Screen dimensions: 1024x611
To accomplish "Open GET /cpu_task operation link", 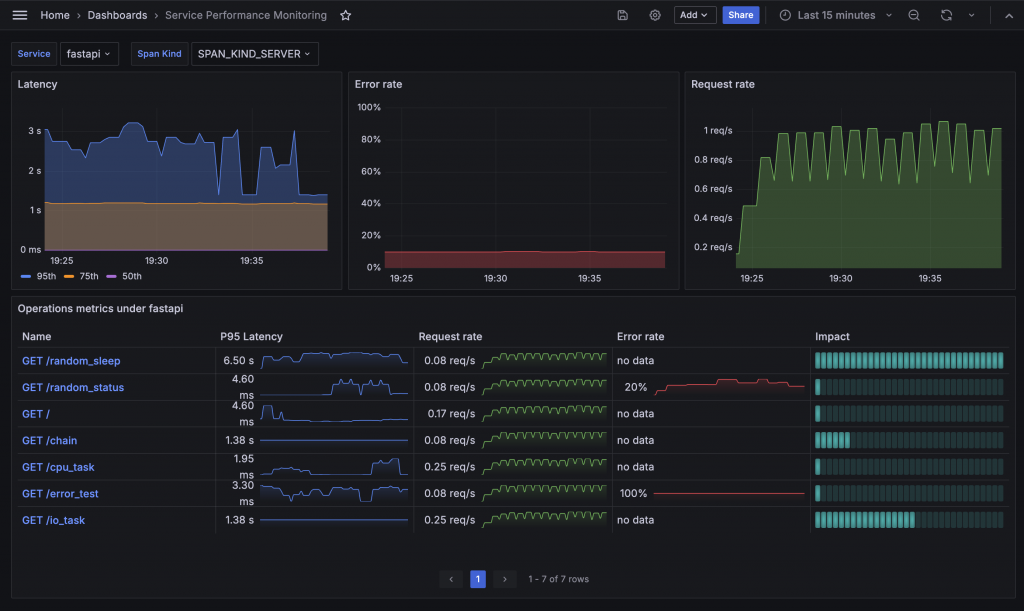I will pos(58,467).
